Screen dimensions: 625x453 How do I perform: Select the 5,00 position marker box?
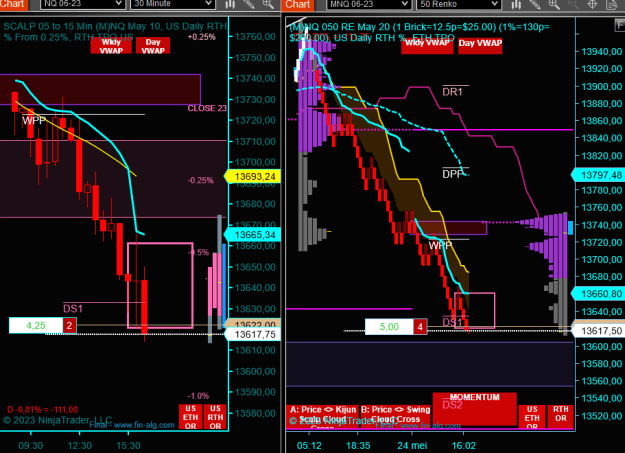pos(389,327)
